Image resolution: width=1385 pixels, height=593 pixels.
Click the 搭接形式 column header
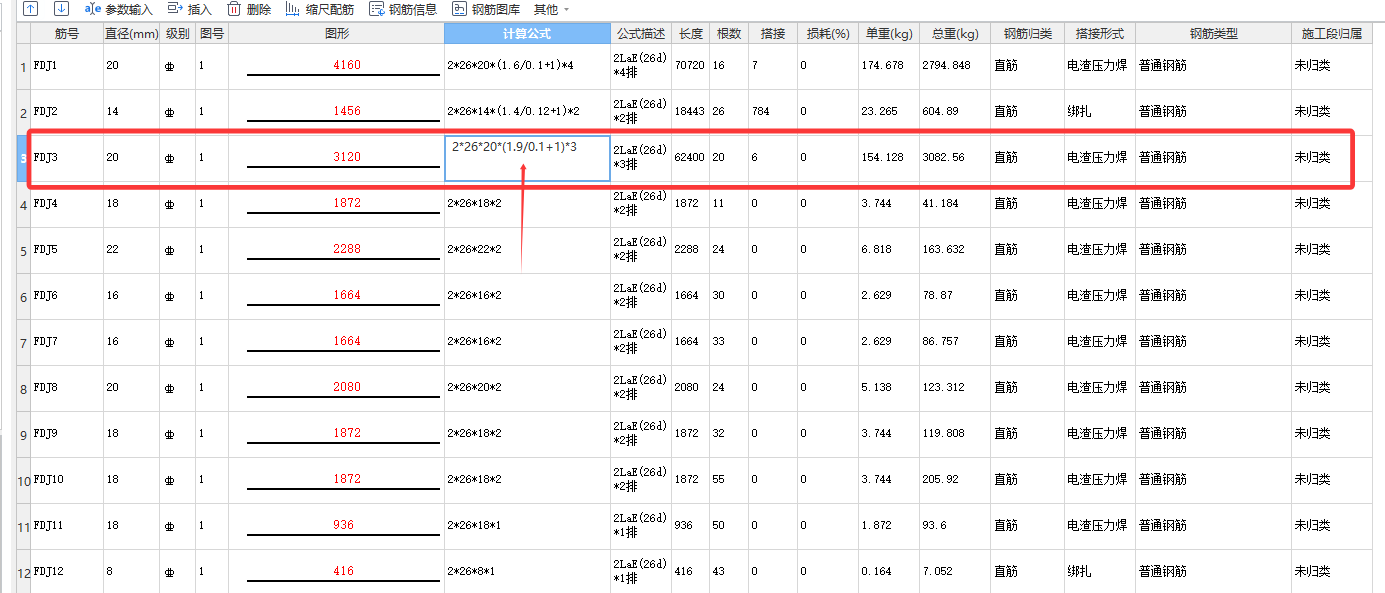1099,34
